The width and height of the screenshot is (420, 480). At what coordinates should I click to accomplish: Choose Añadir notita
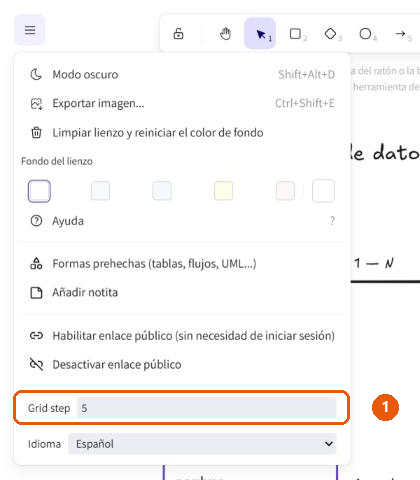182,292
